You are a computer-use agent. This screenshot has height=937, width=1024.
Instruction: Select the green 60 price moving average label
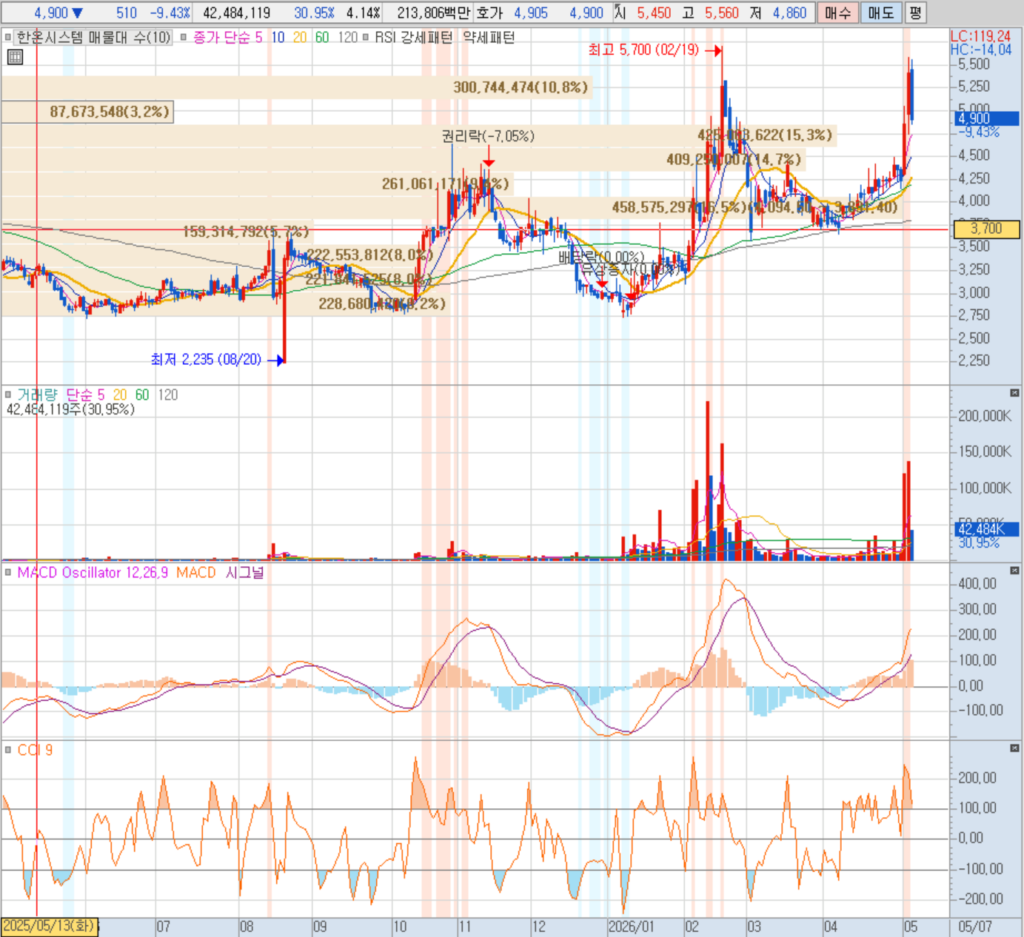[x=322, y=38]
